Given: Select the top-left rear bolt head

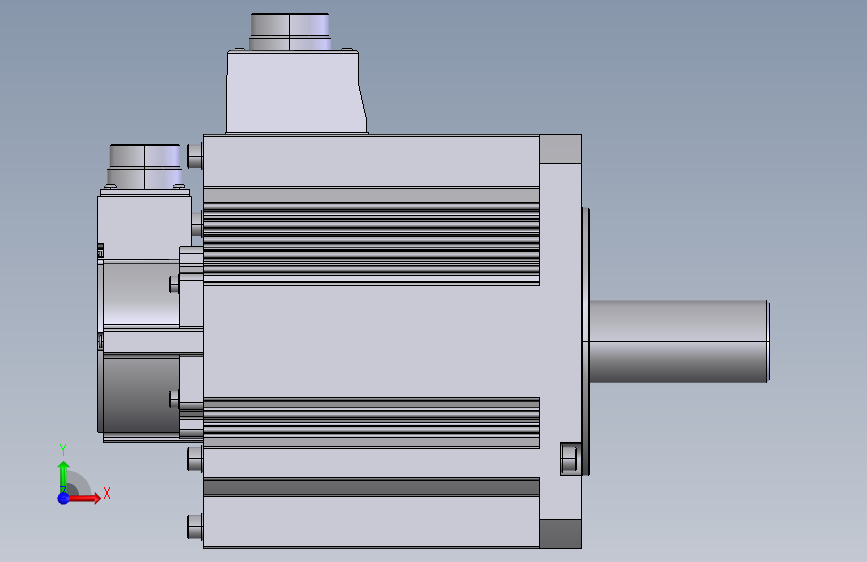Looking at the screenshot, I should point(195,155).
